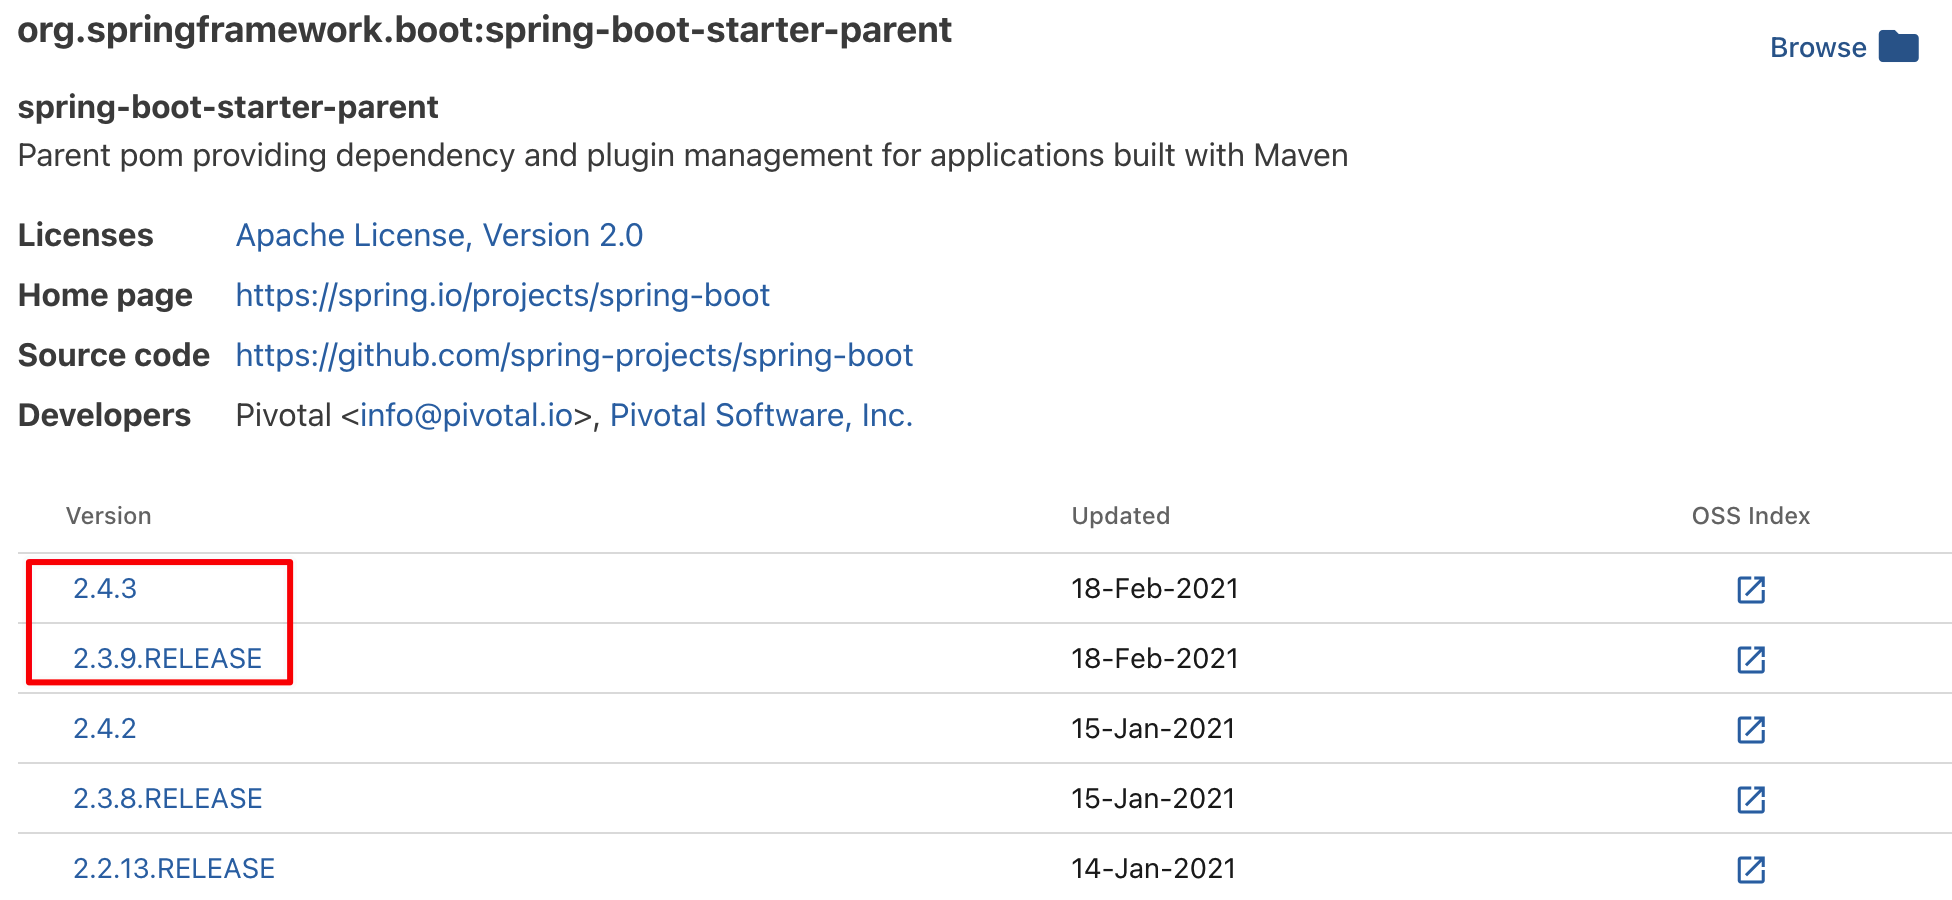
Task: Open OSS Index for version 2.4.3
Action: coord(1751,589)
